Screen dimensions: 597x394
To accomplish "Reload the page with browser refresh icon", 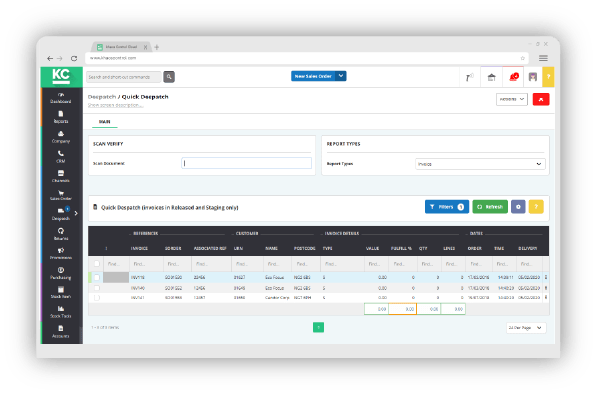I will pyautogui.click(x=74, y=58).
